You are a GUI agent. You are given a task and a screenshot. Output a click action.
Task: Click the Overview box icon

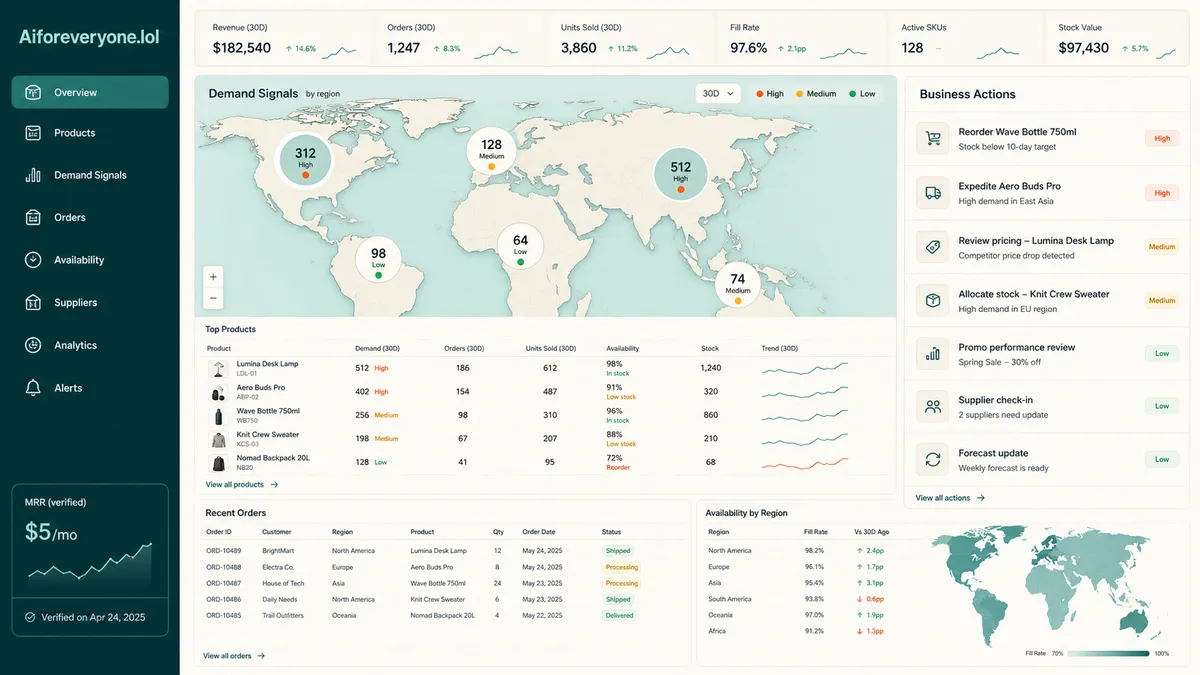pyautogui.click(x=33, y=92)
